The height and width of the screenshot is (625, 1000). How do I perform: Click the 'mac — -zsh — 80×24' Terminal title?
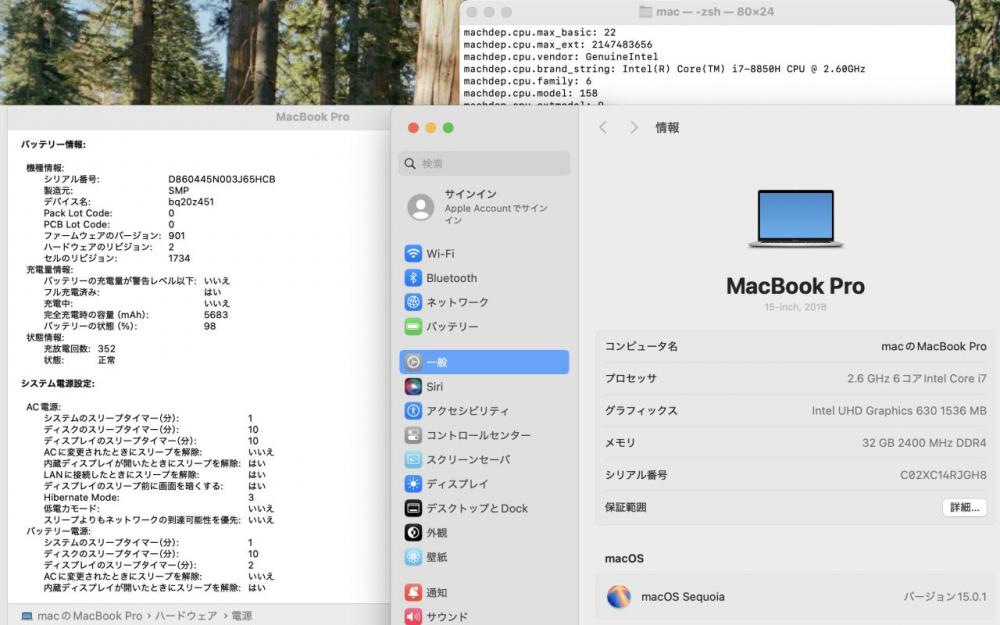pos(715,12)
